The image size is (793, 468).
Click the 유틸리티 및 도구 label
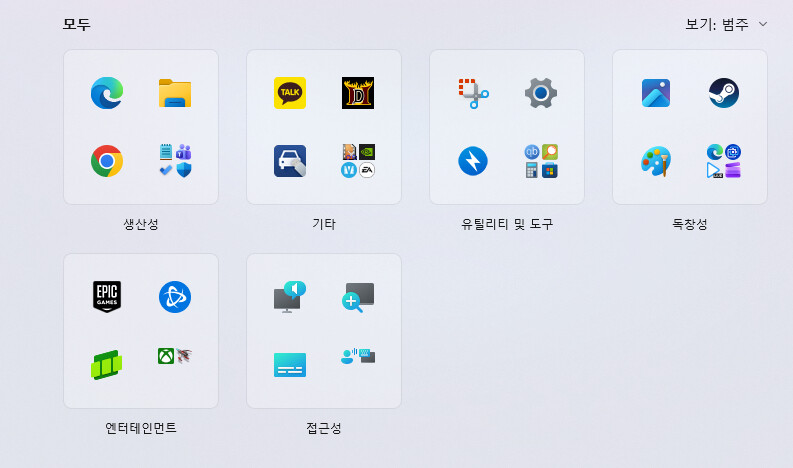coord(507,224)
